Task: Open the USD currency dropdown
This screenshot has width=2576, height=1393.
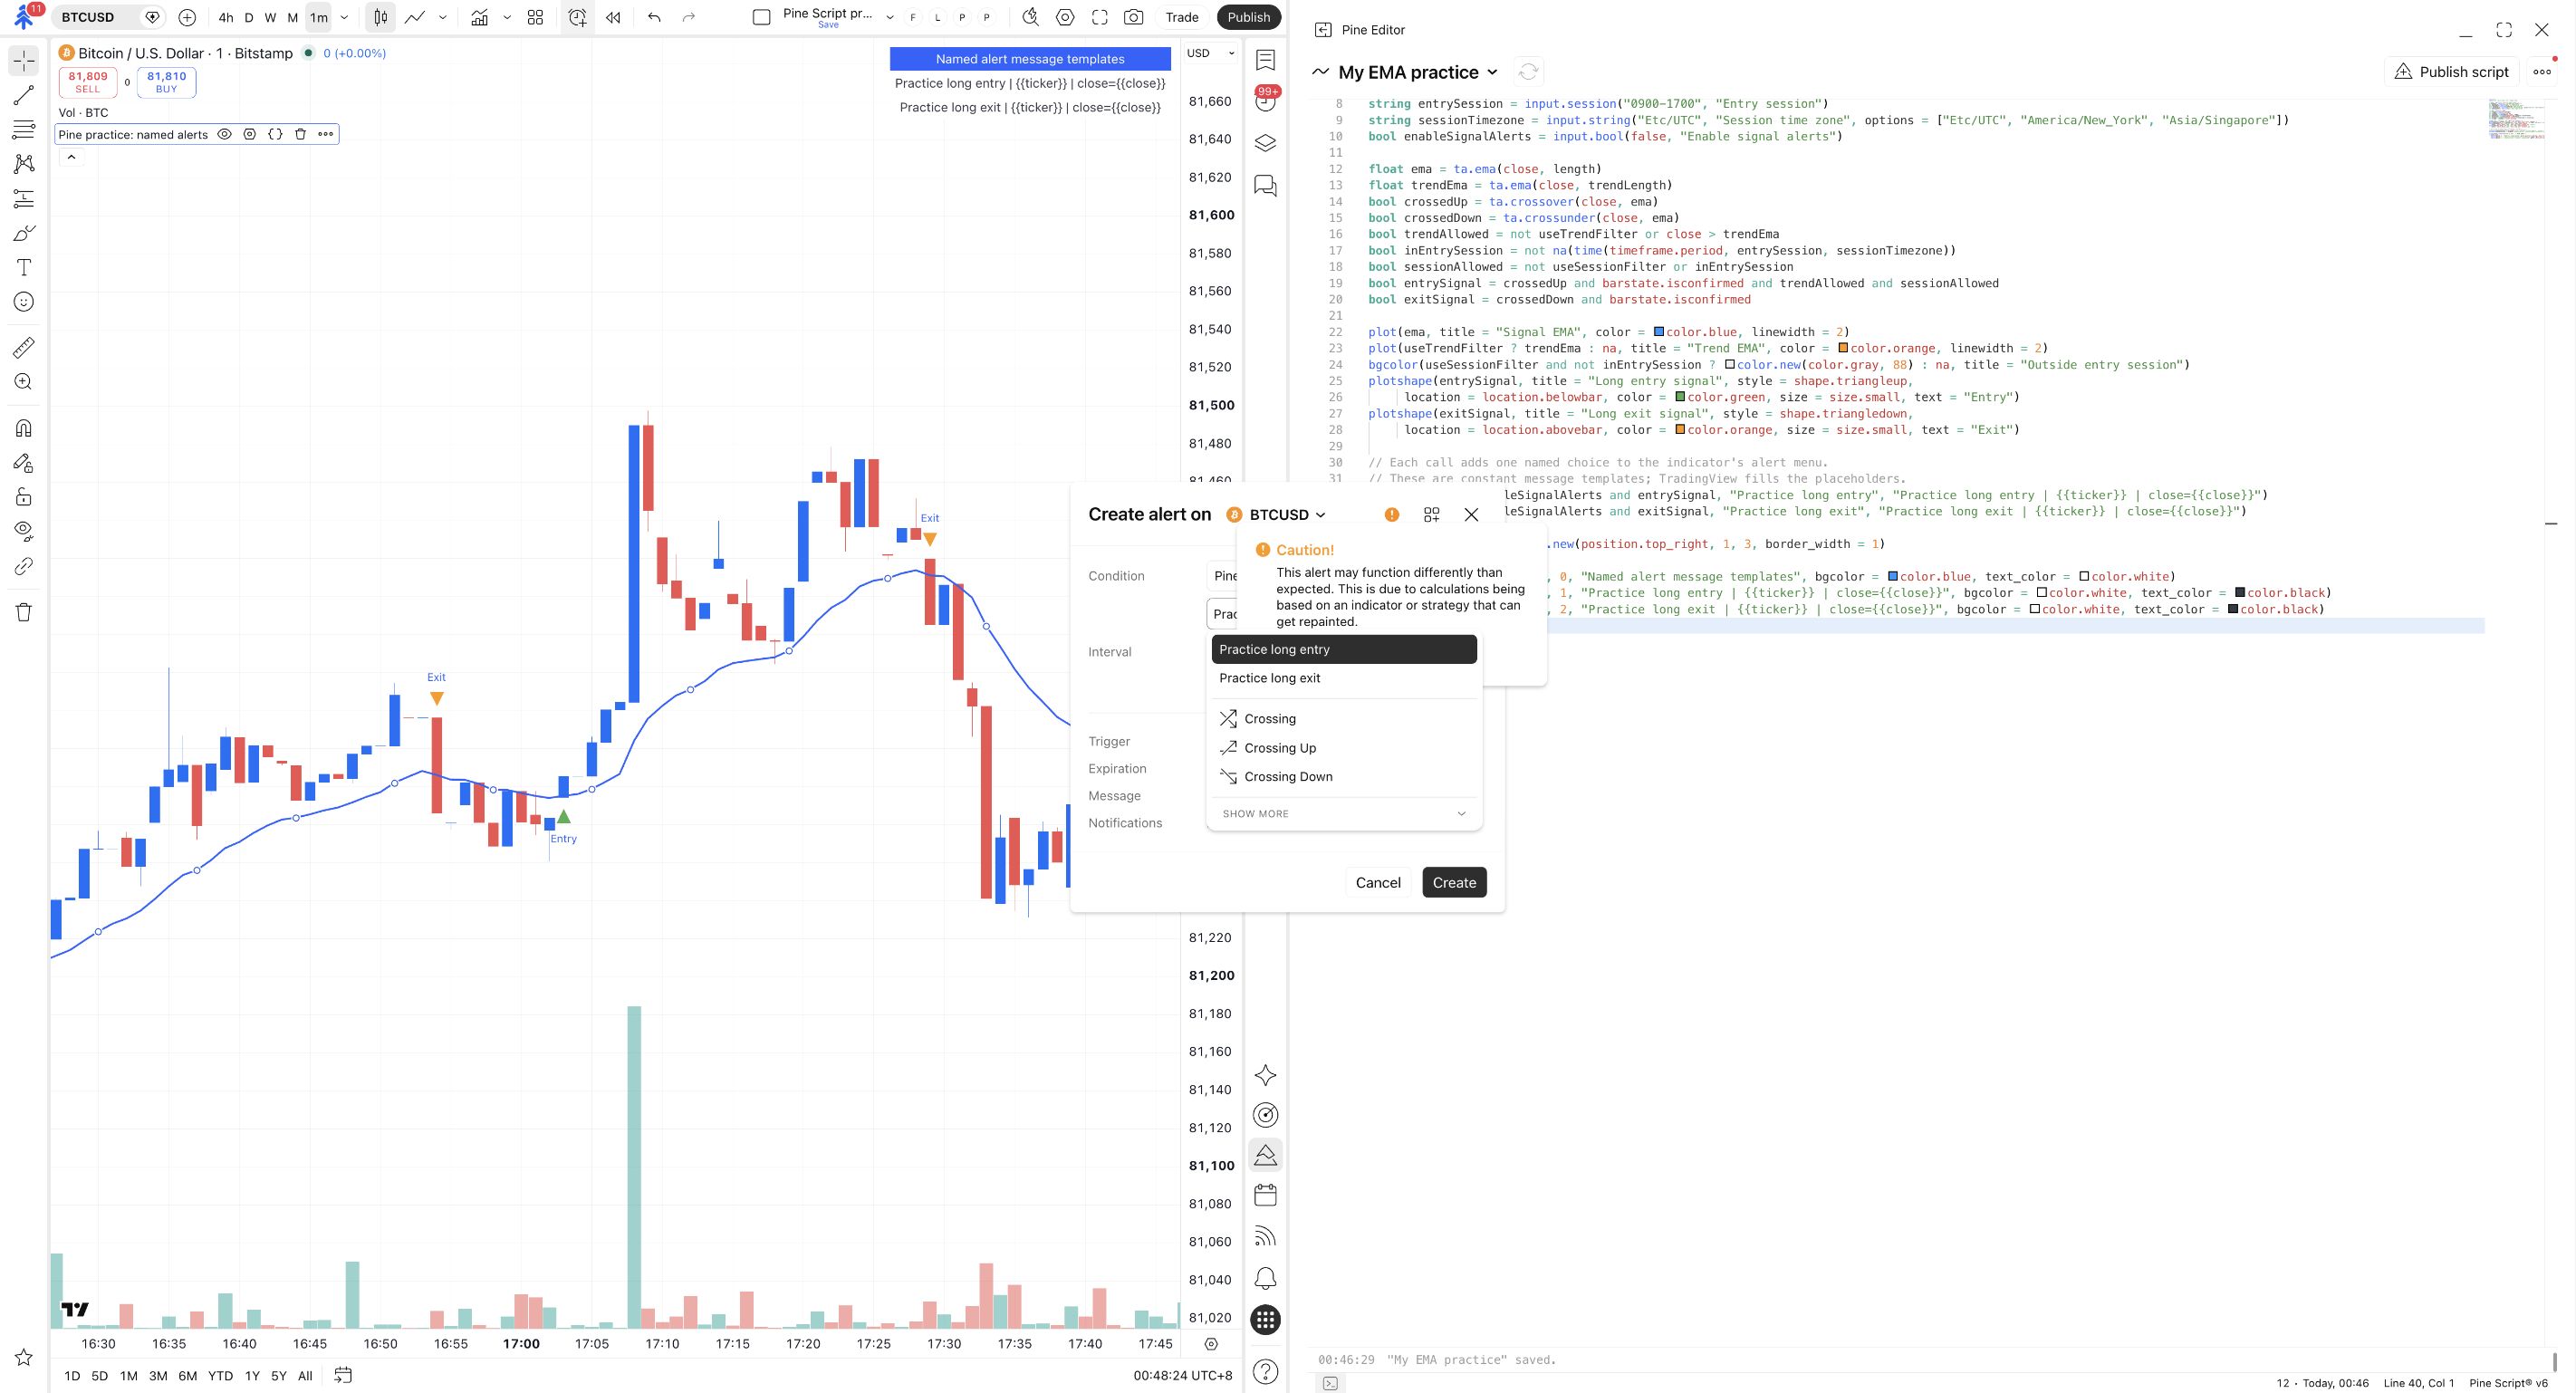Action: [1211, 53]
